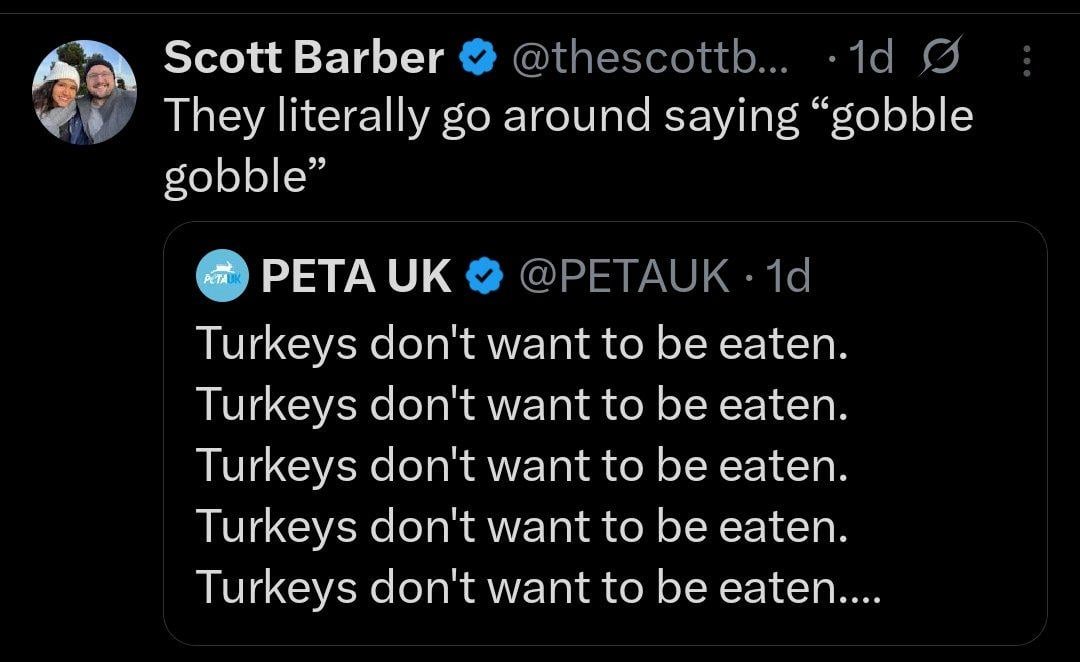This screenshot has width=1080, height=662.
Task: Click the second "Turkeys don't want" line in quote
Action: 521,405
